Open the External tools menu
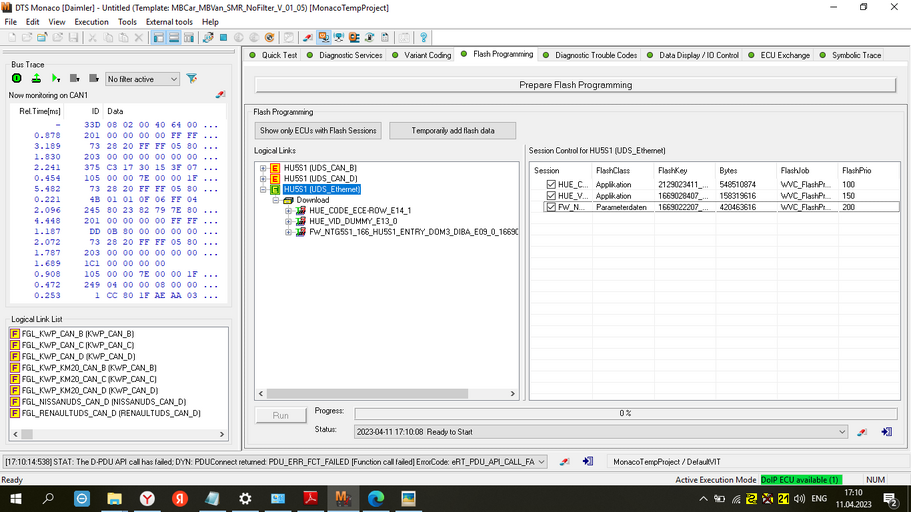This screenshot has height=512, width=911. click(169, 22)
